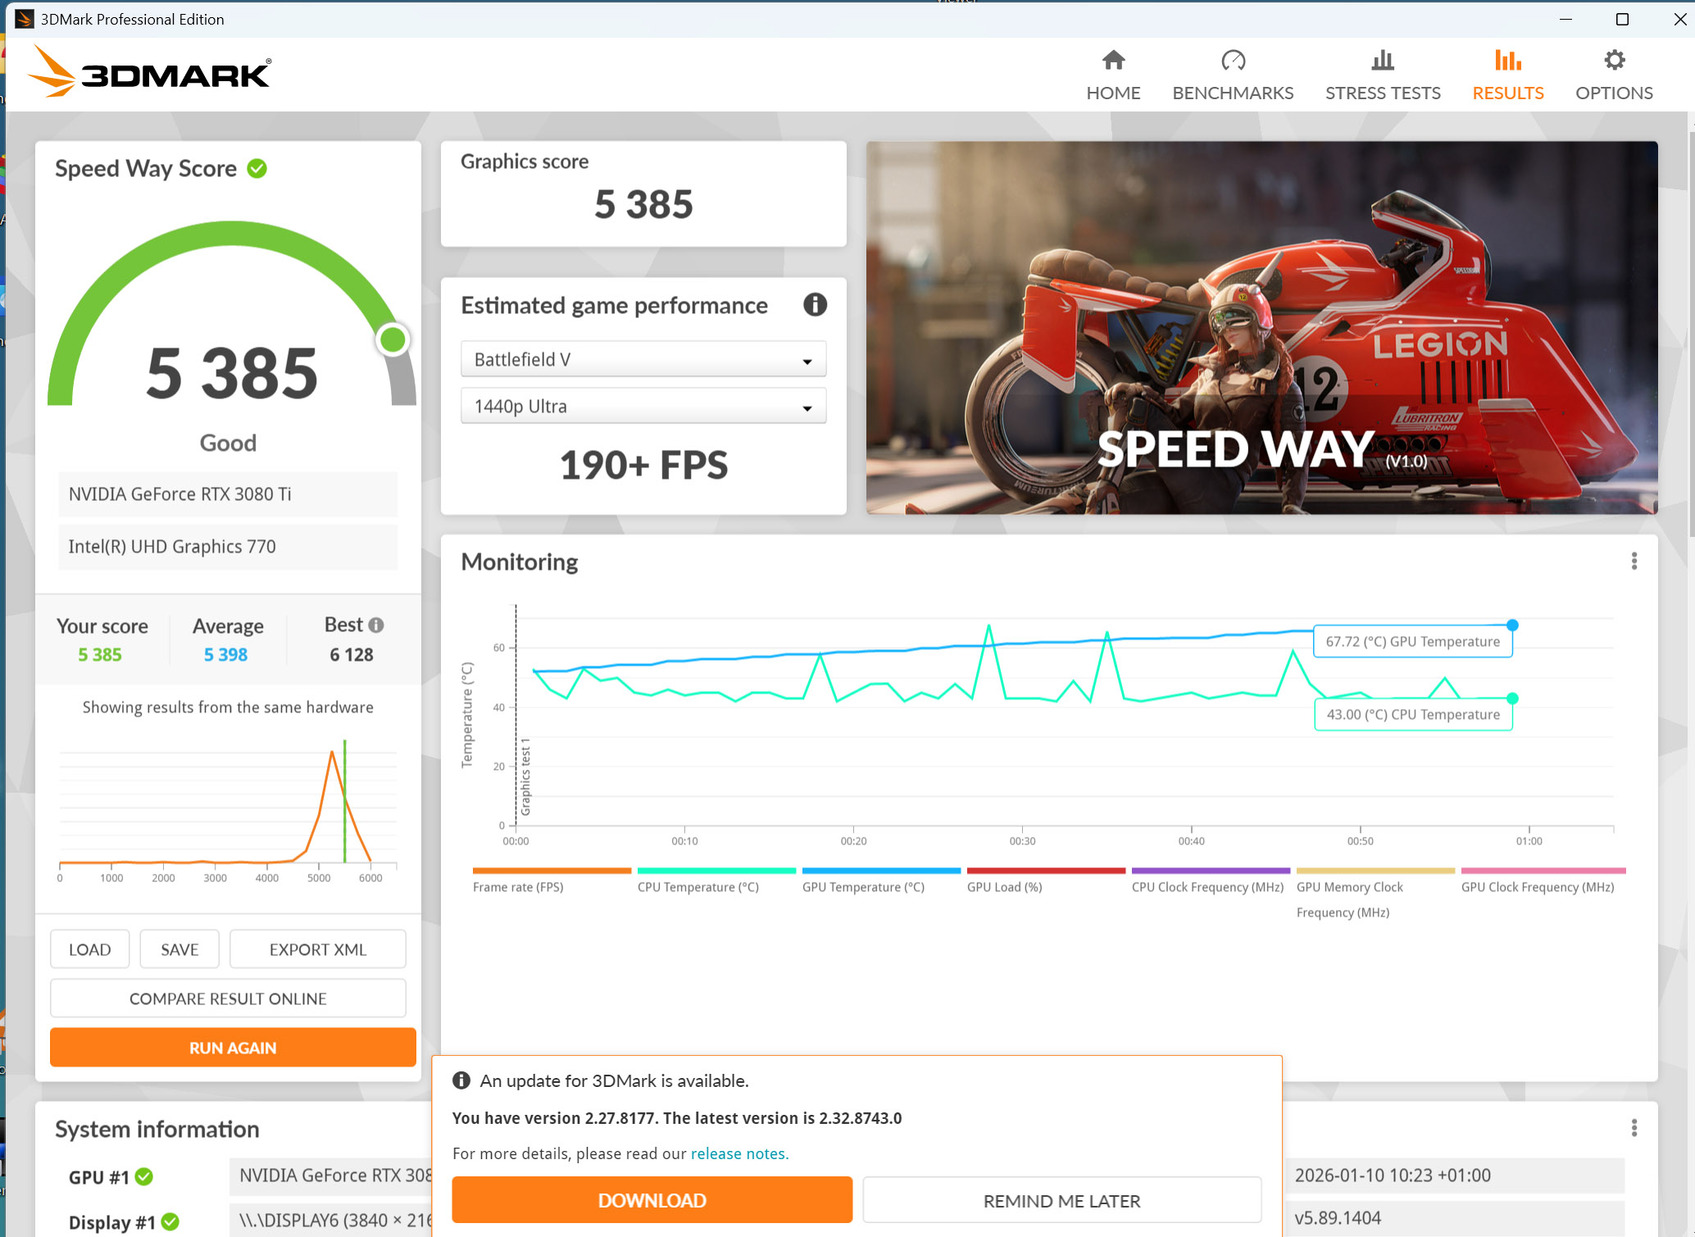Click the best score value 6 128
Screen dimensions: 1695x1237
(351, 655)
